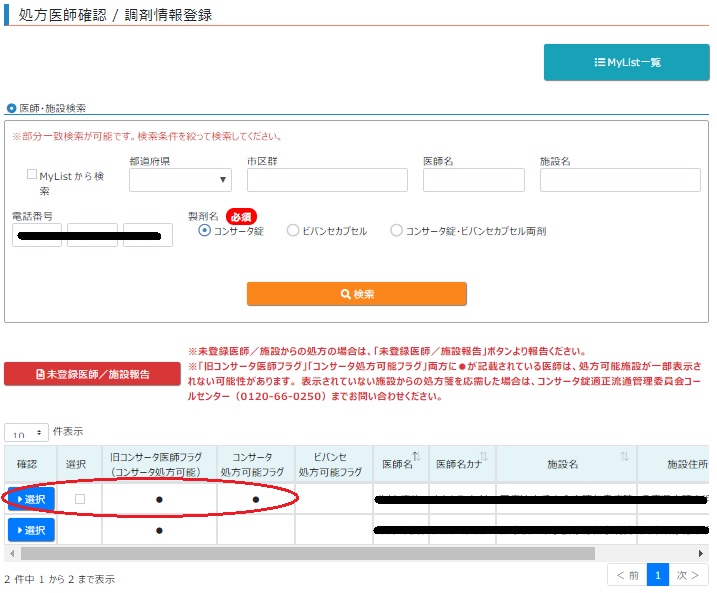Go to 次 next page
This screenshot has width=717, height=593.
tap(689, 575)
